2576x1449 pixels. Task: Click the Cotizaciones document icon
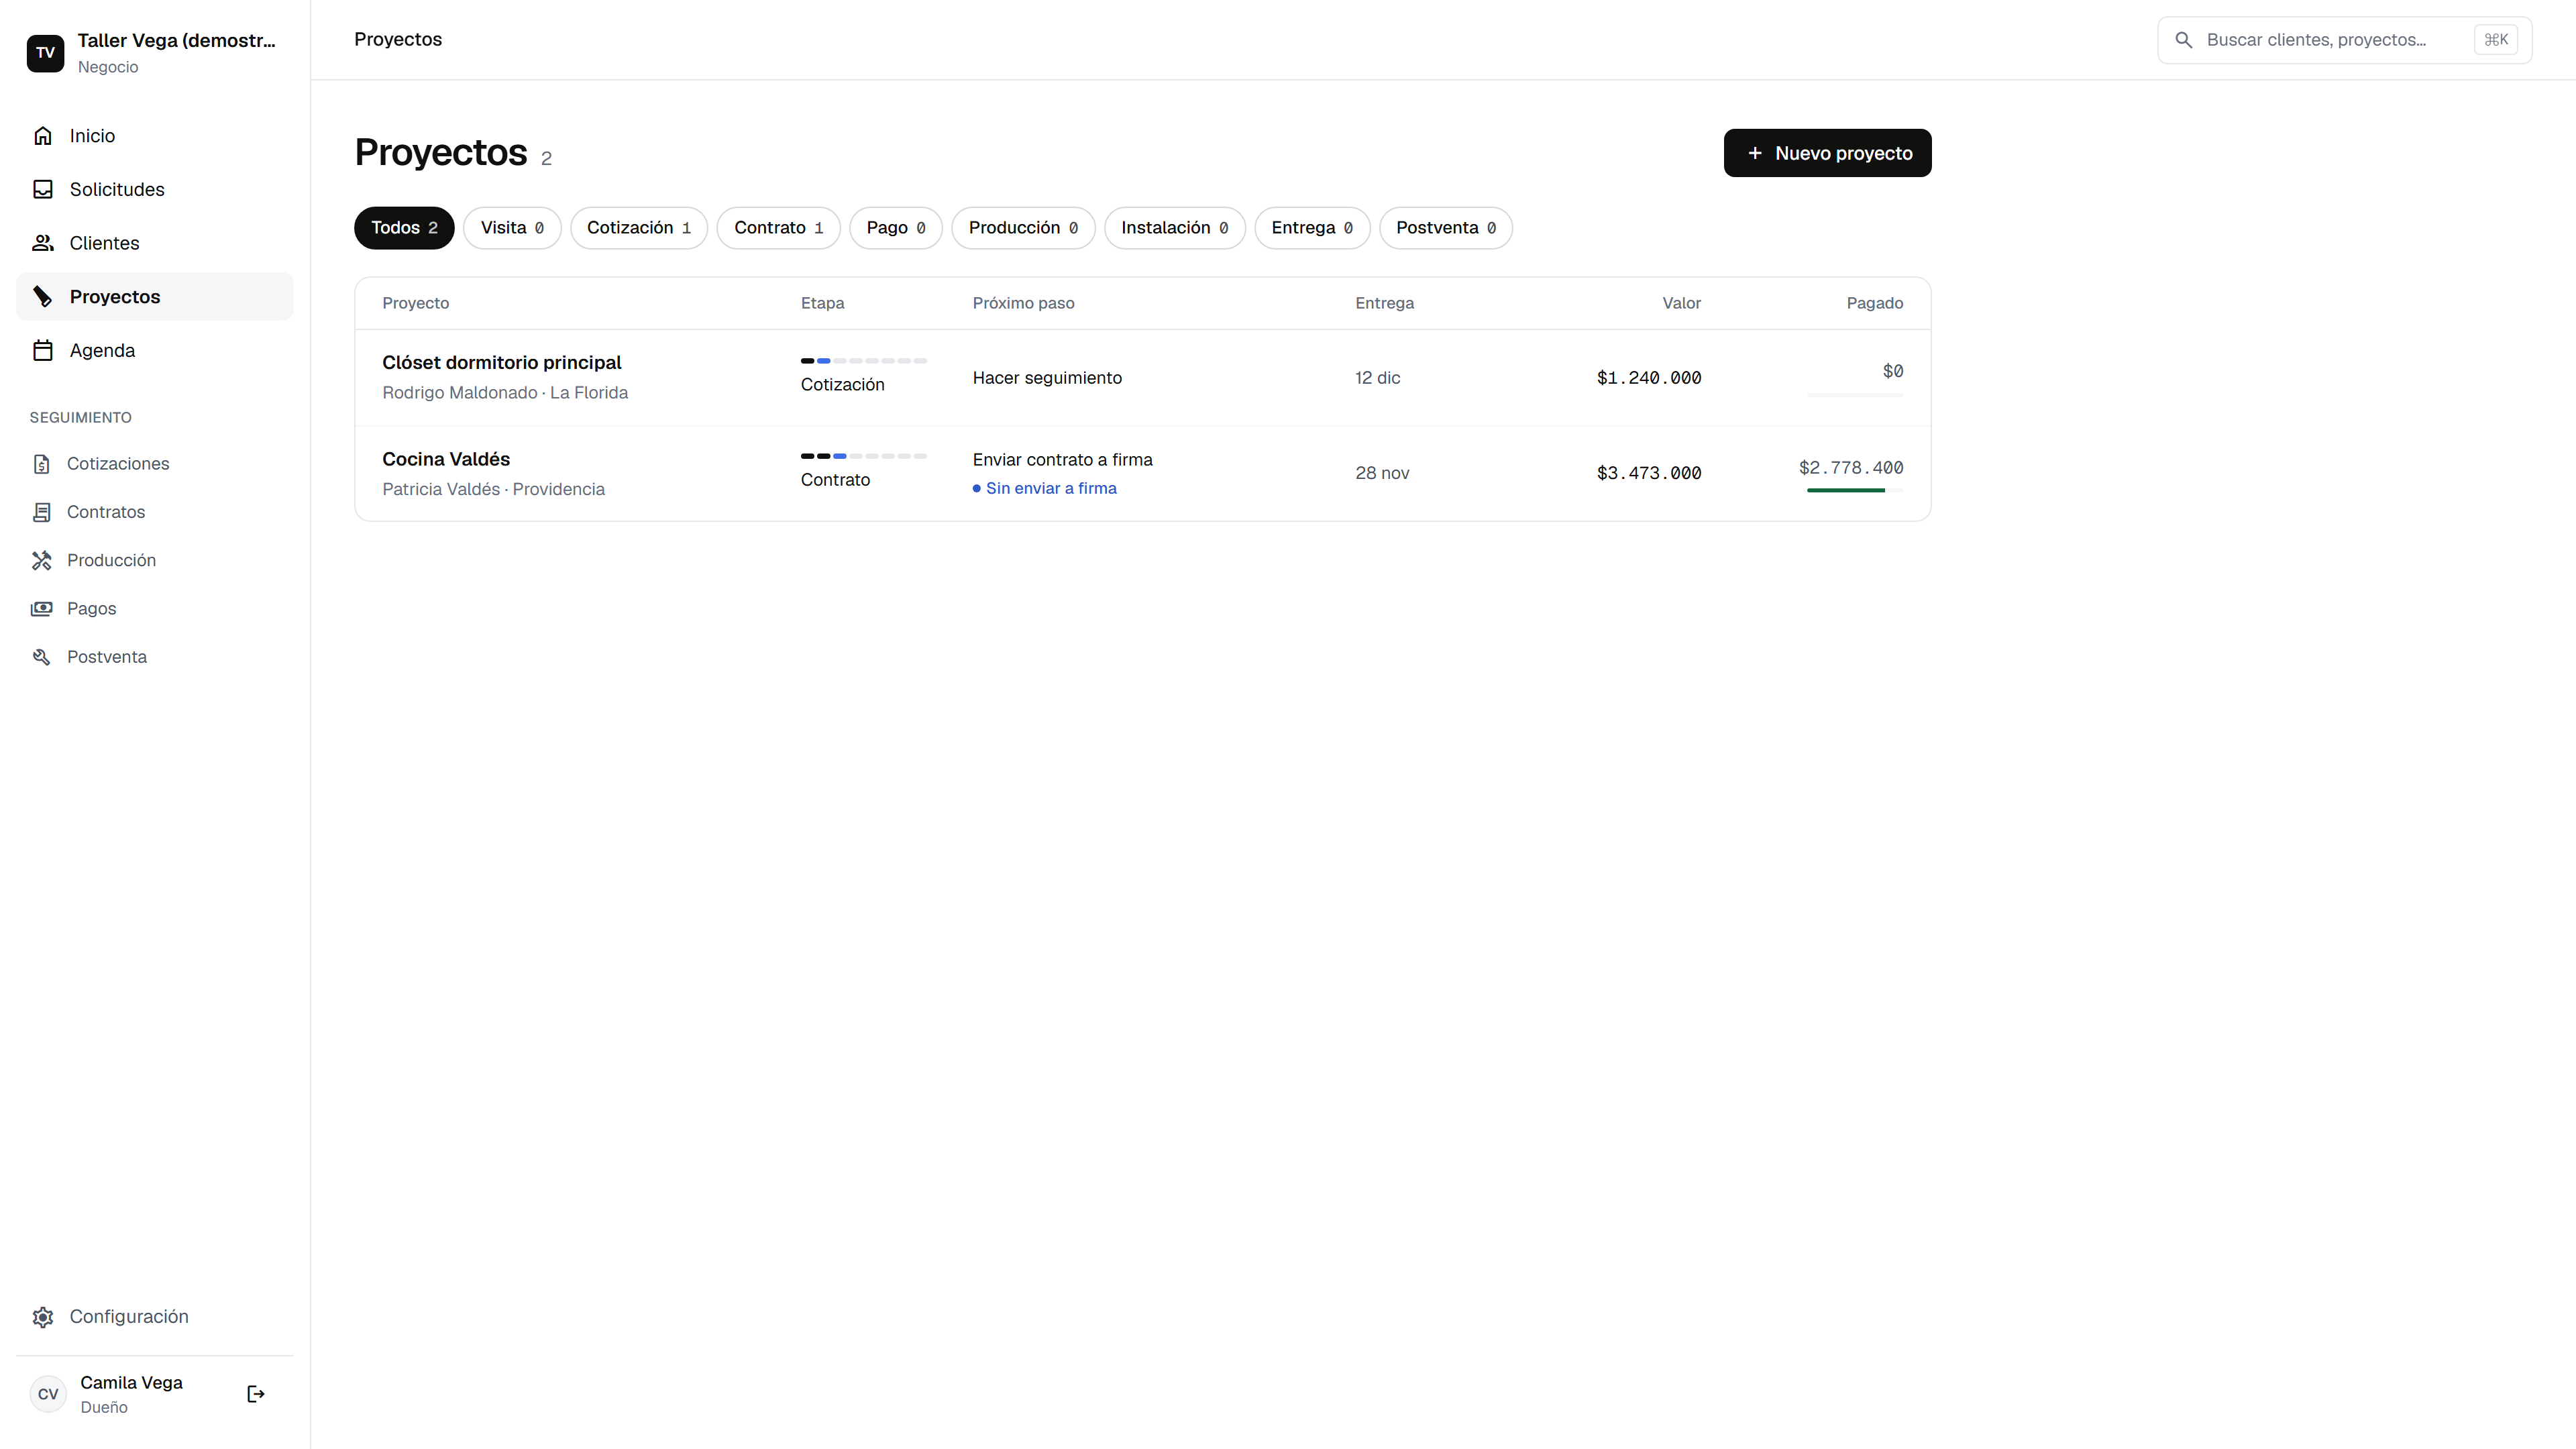click(x=41, y=464)
